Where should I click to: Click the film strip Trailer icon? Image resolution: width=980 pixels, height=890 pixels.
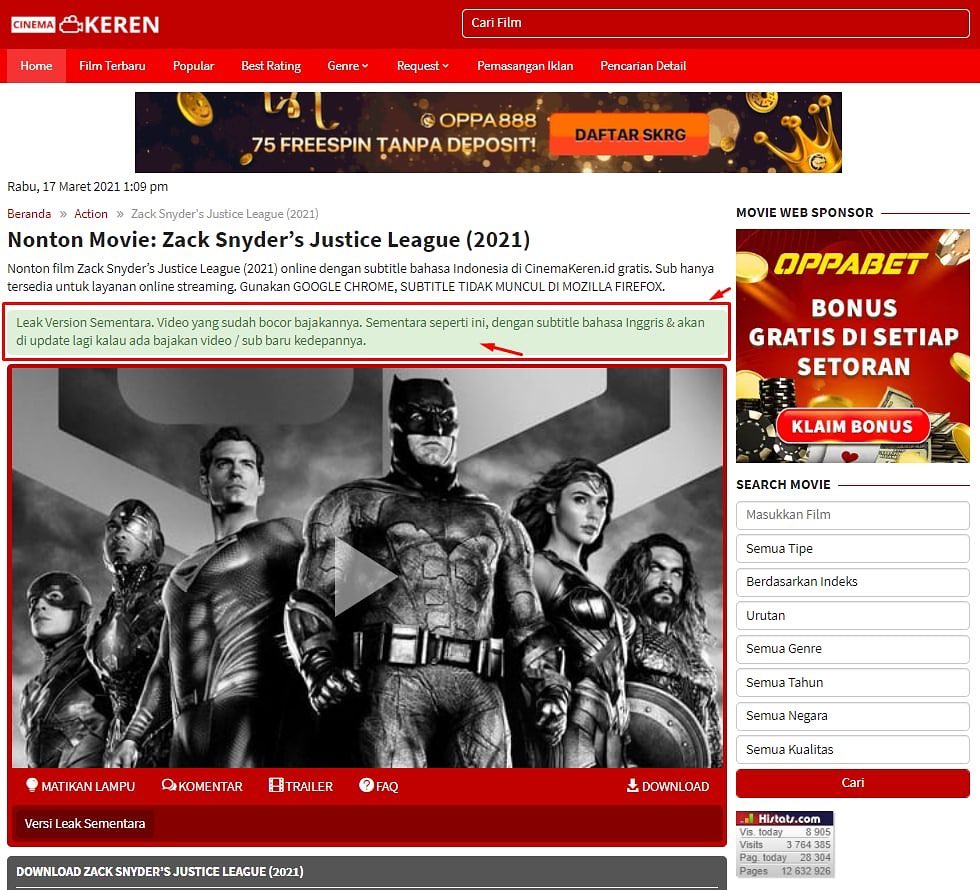click(276, 785)
